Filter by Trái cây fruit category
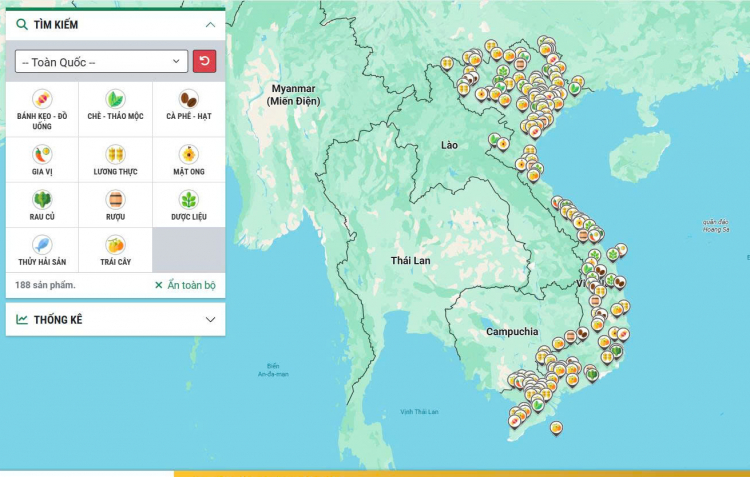Image resolution: width=750 pixels, height=477 pixels. [x=115, y=245]
